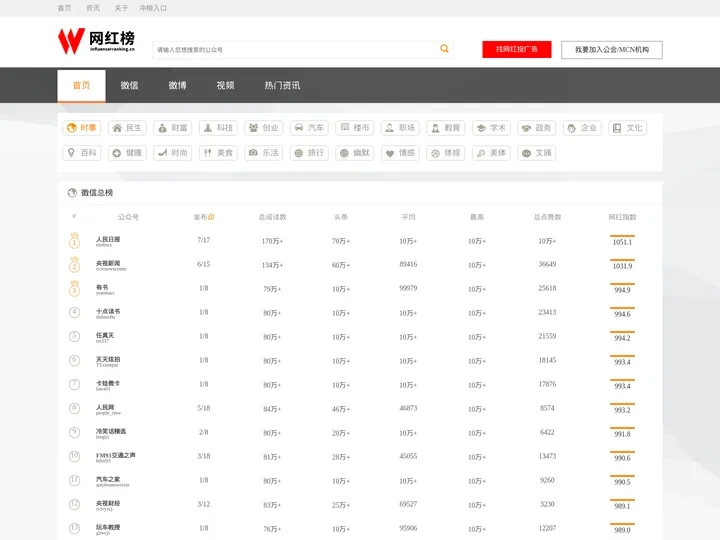720x540 pixels.
Task: Click 我要加入公会/MCN机构 button
Action: click(612, 50)
